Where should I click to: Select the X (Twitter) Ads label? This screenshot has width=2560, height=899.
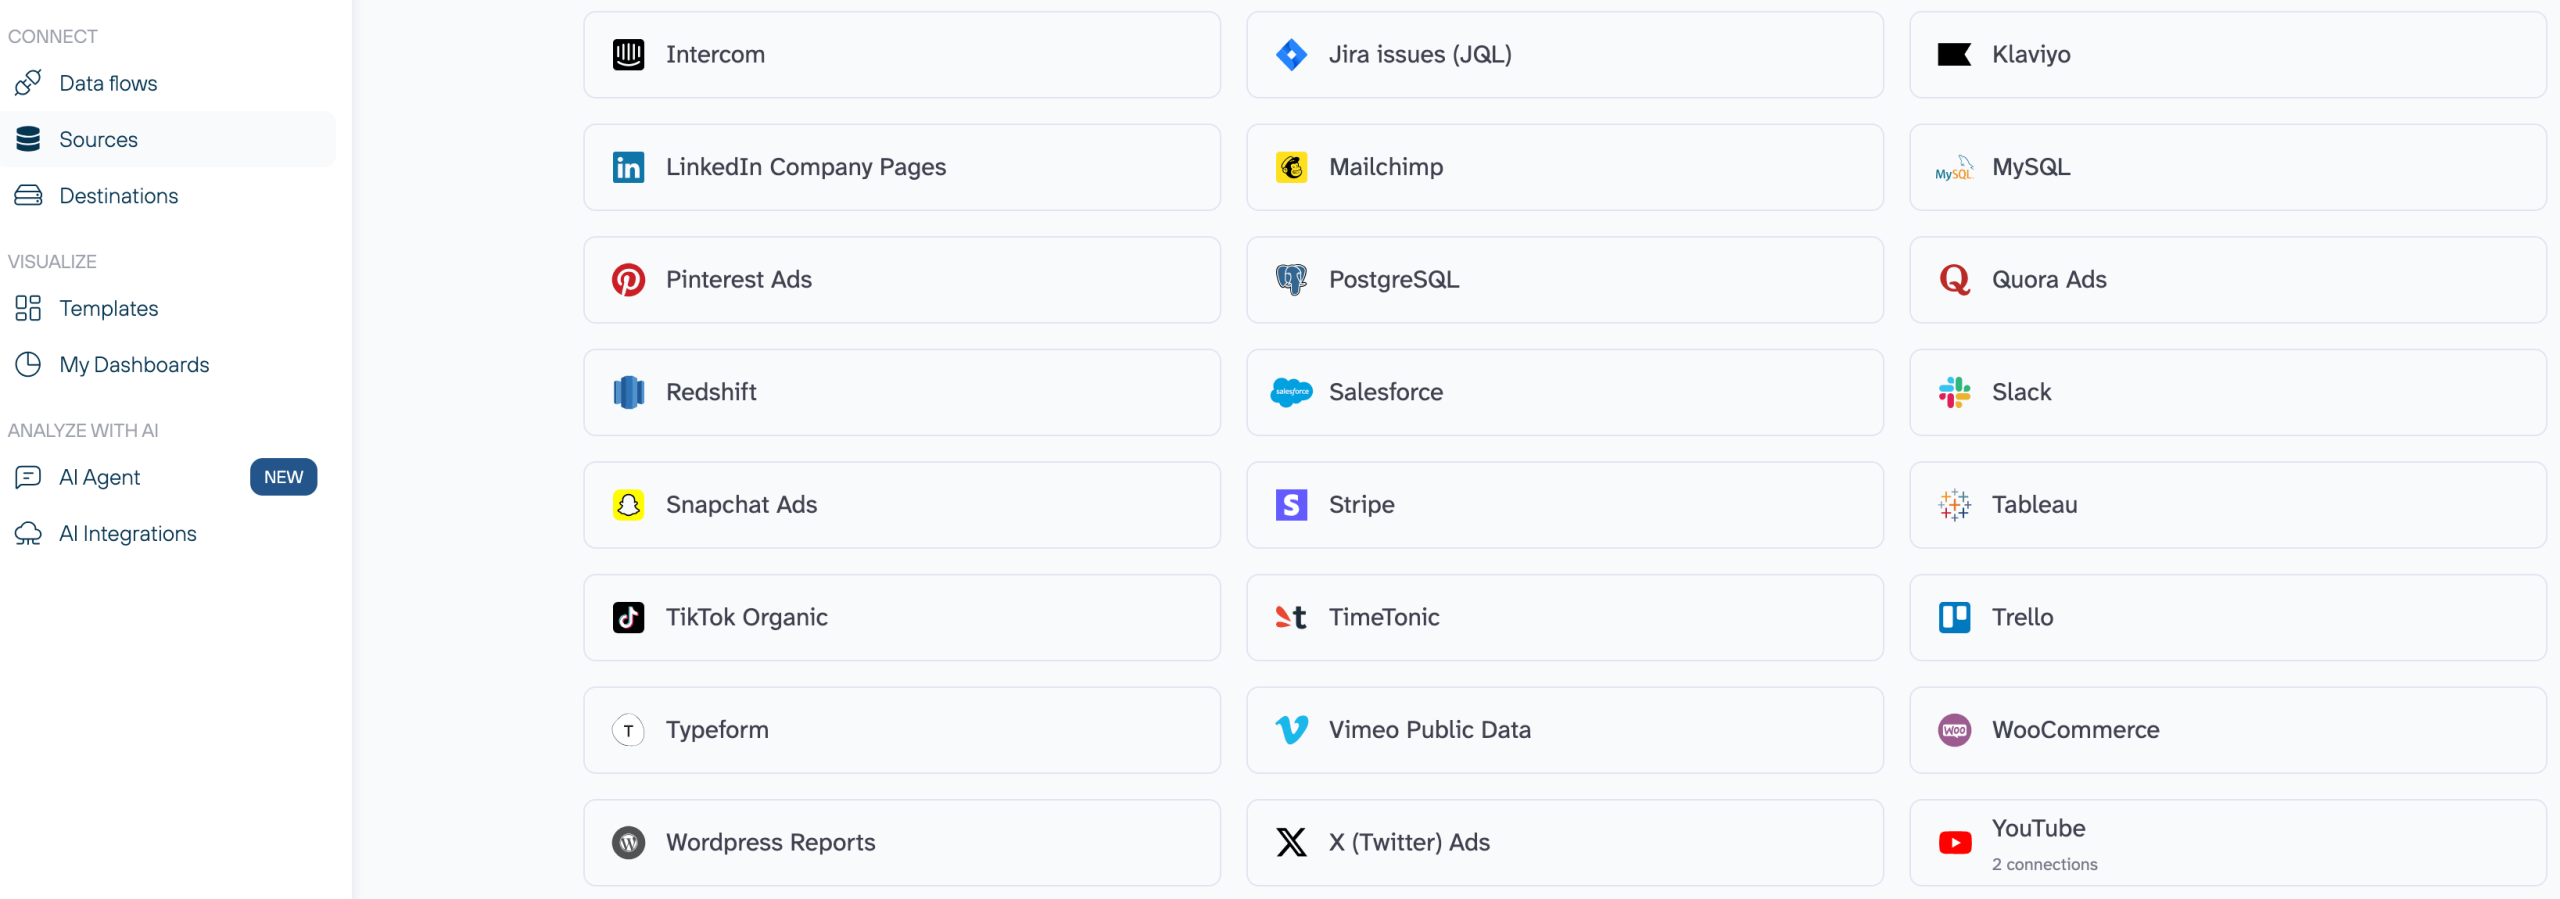coord(1409,843)
